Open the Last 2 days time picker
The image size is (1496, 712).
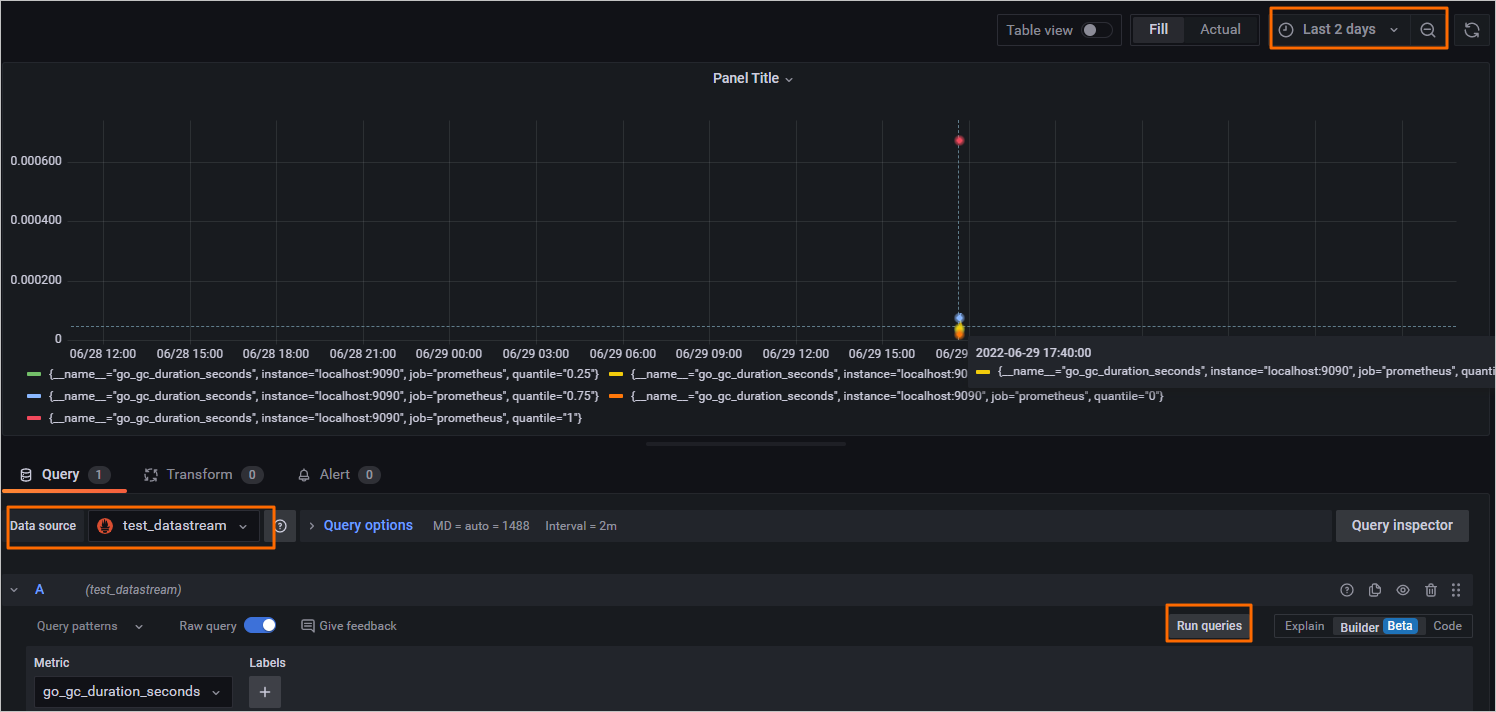(x=1339, y=30)
